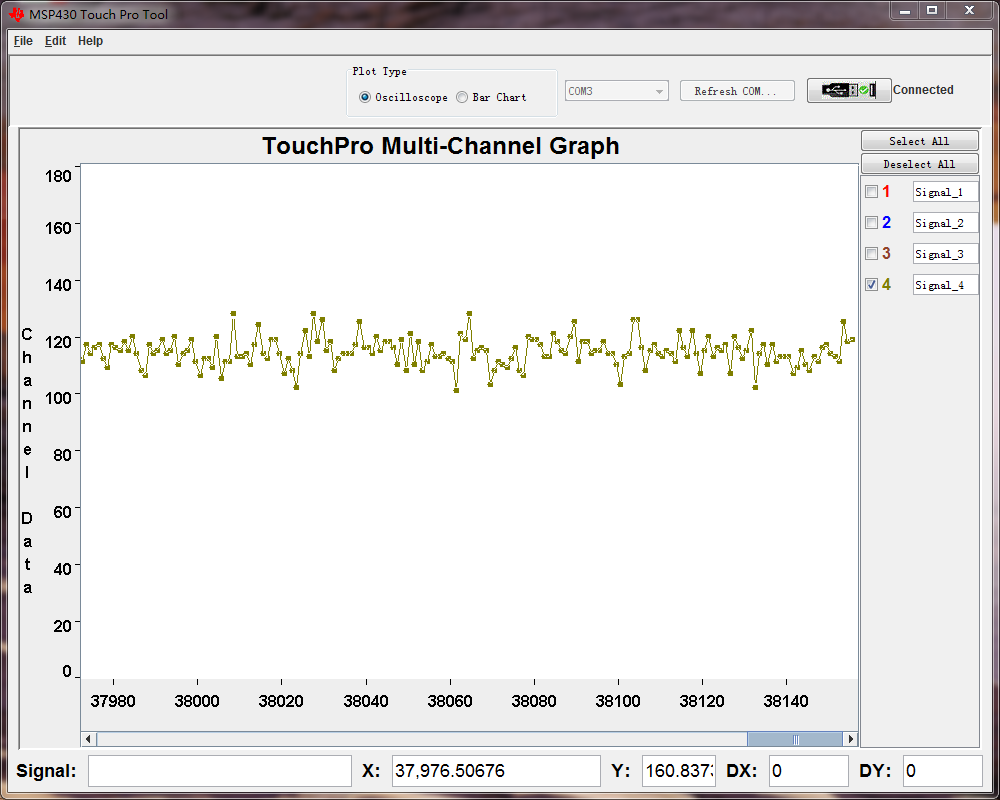Click the X value field 37,976.50676

click(496, 771)
